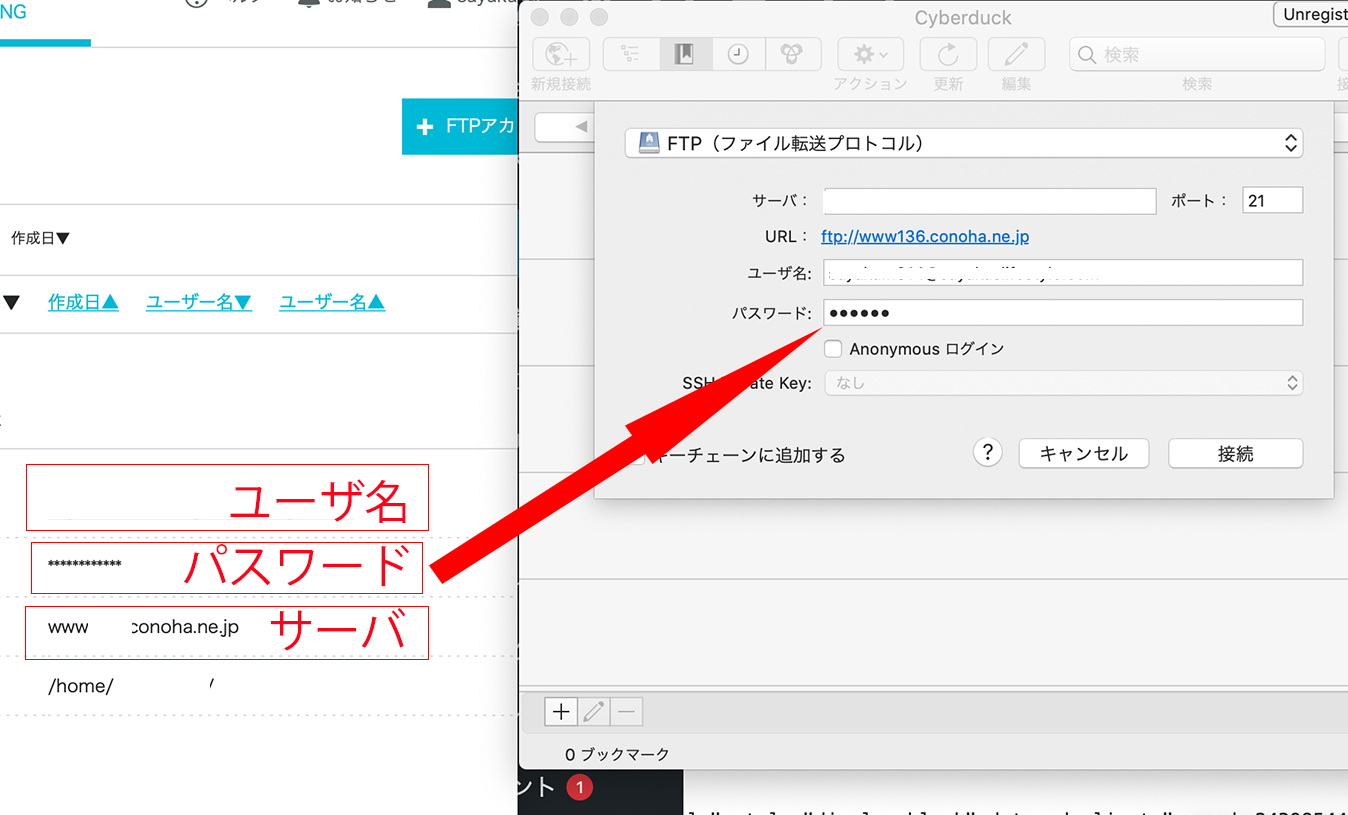The width and height of the screenshot is (1348, 815).
Task: Click the パスワード input field
Action: 1063,313
